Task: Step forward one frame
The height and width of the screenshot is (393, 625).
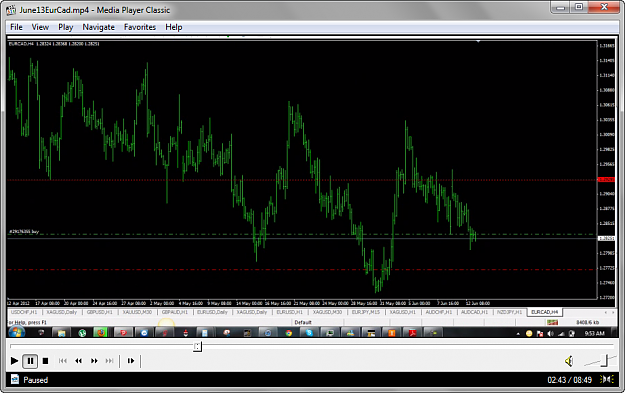Action: [x=131, y=361]
